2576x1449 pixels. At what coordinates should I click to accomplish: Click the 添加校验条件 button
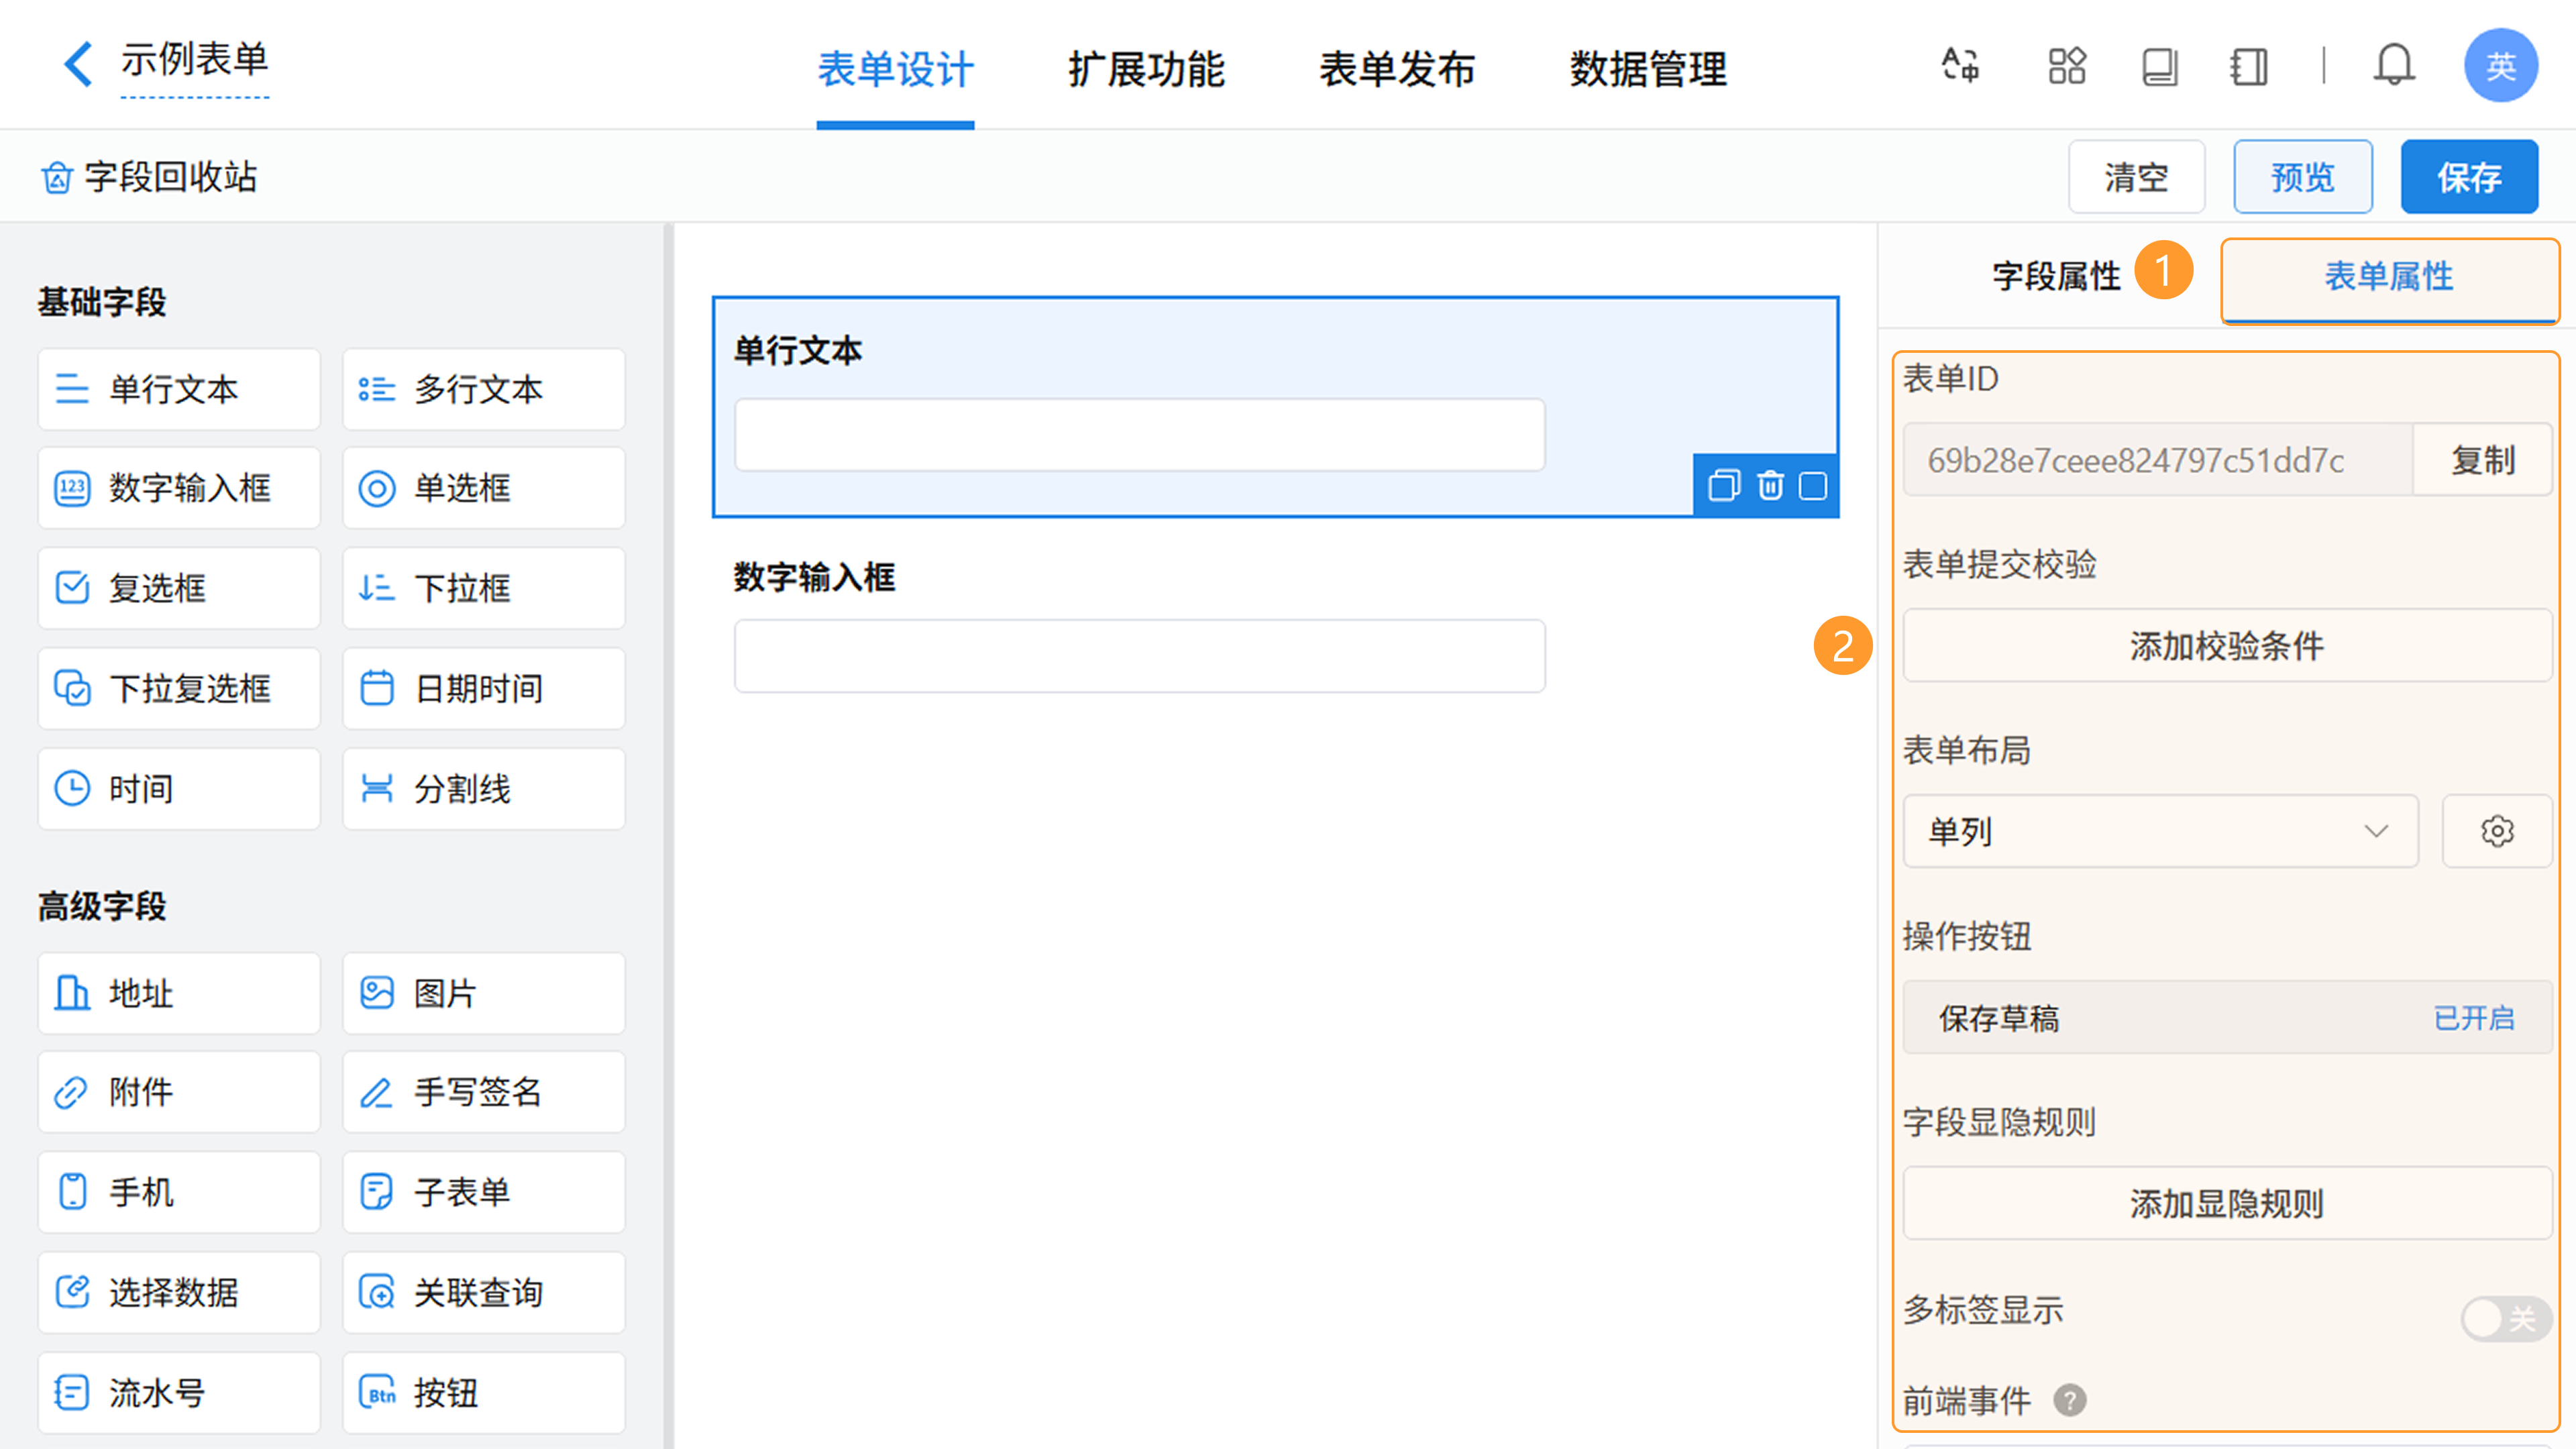coord(2226,646)
